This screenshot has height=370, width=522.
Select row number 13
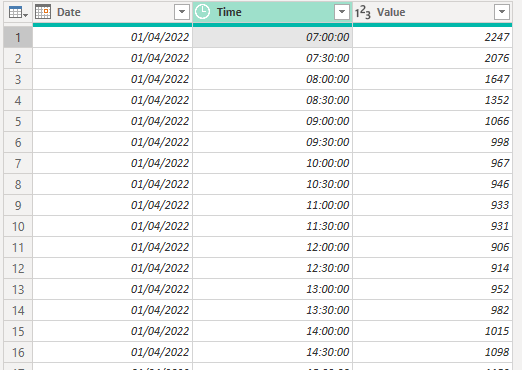pos(18,289)
